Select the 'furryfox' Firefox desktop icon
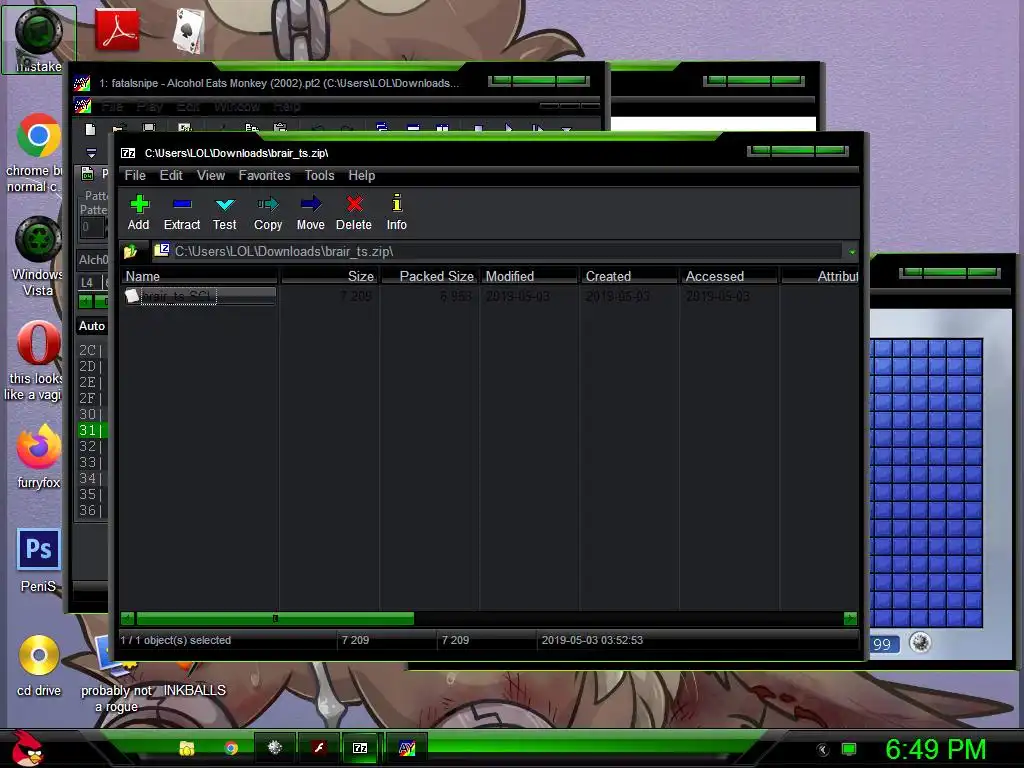Image resolution: width=1024 pixels, height=768 pixels. coord(38,456)
